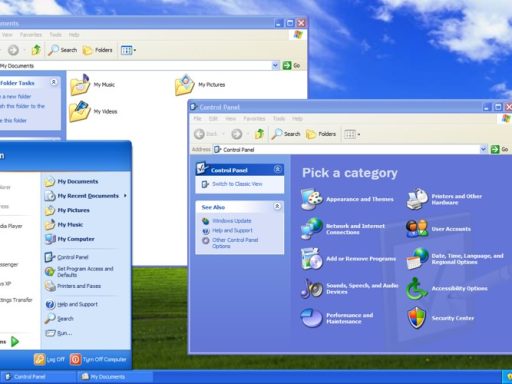512x384 pixels.
Task: Click the Windows Update link
Action: click(x=232, y=221)
